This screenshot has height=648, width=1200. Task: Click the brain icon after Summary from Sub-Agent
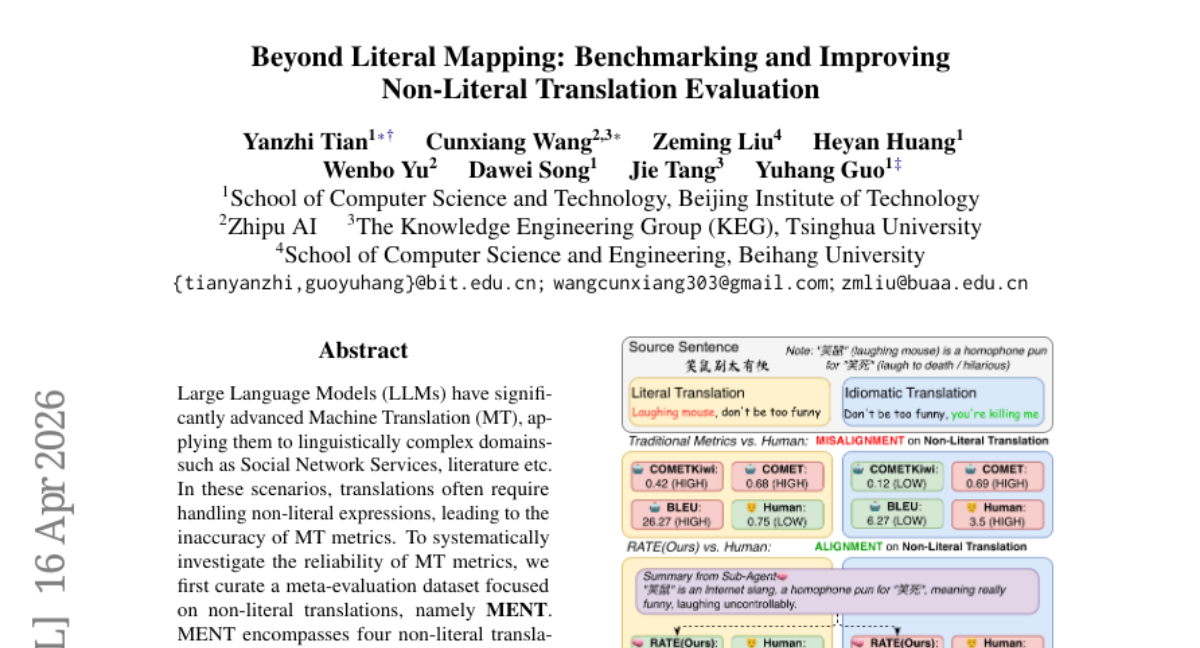783,576
